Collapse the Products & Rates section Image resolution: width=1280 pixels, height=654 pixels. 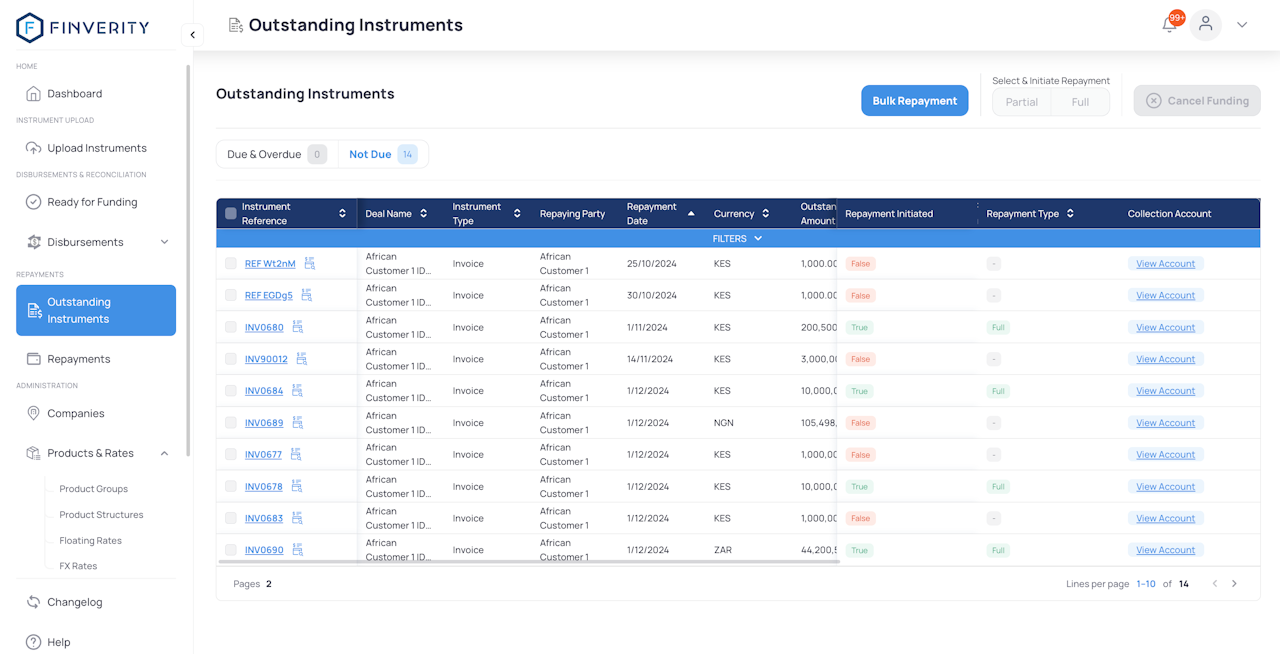165,453
